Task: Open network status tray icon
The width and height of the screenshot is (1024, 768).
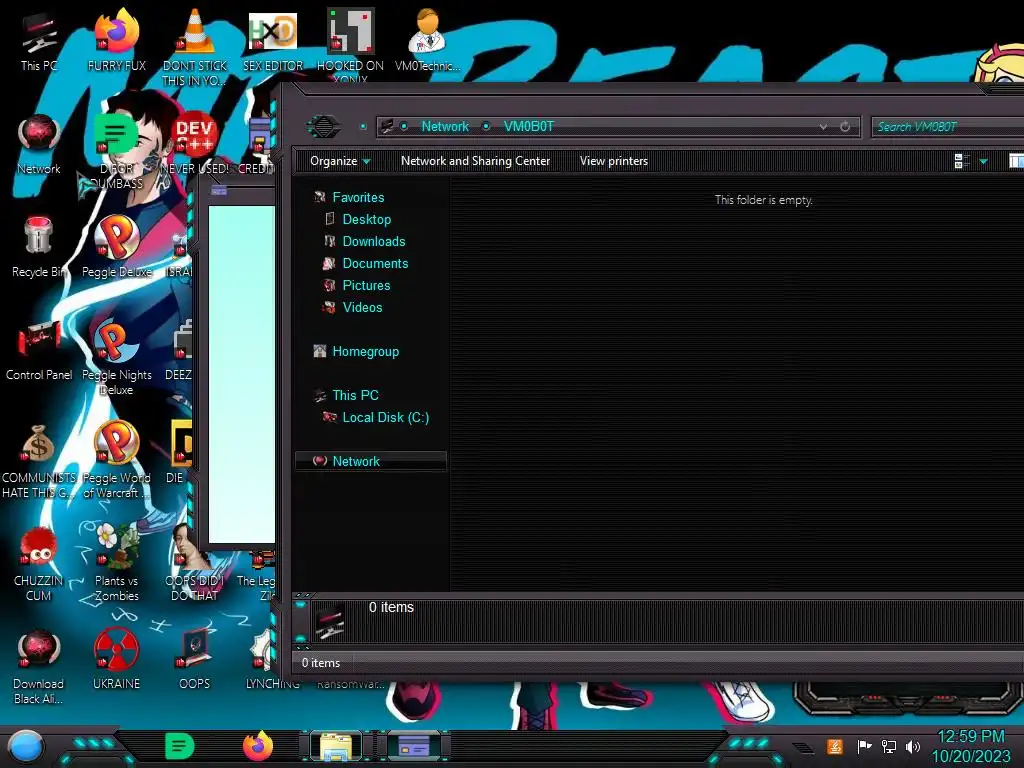Action: coord(889,746)
